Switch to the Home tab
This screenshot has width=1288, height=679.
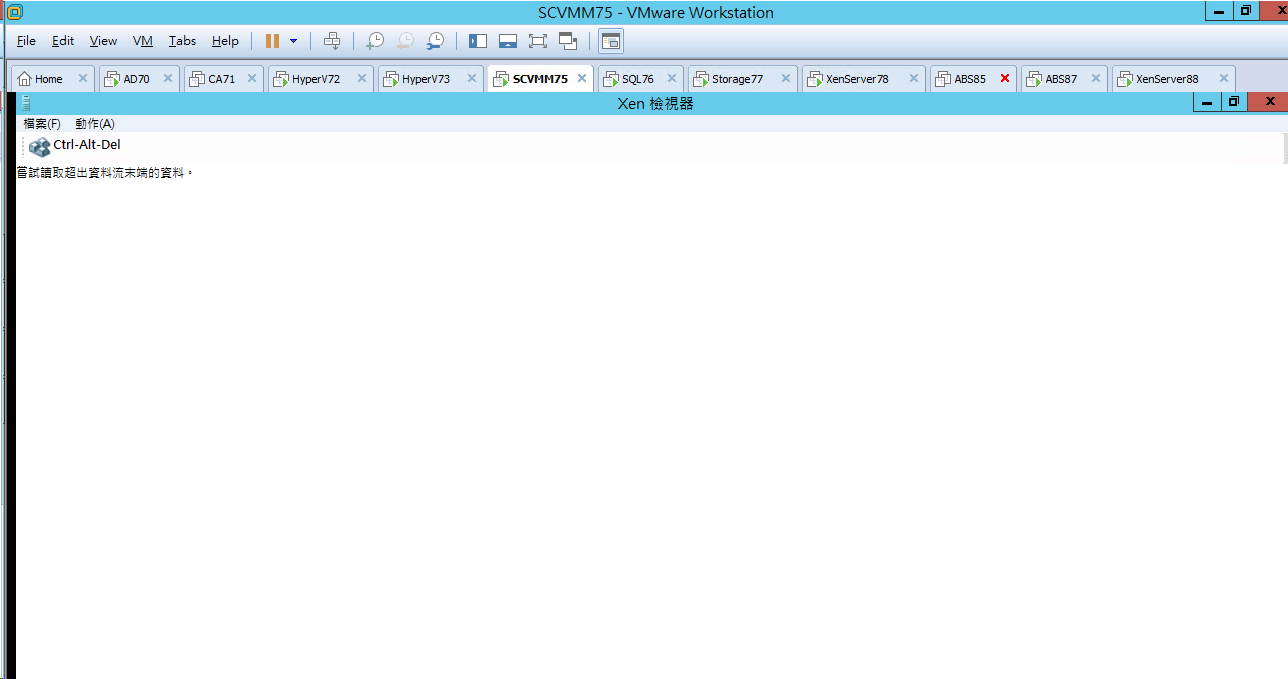point(53,79)
